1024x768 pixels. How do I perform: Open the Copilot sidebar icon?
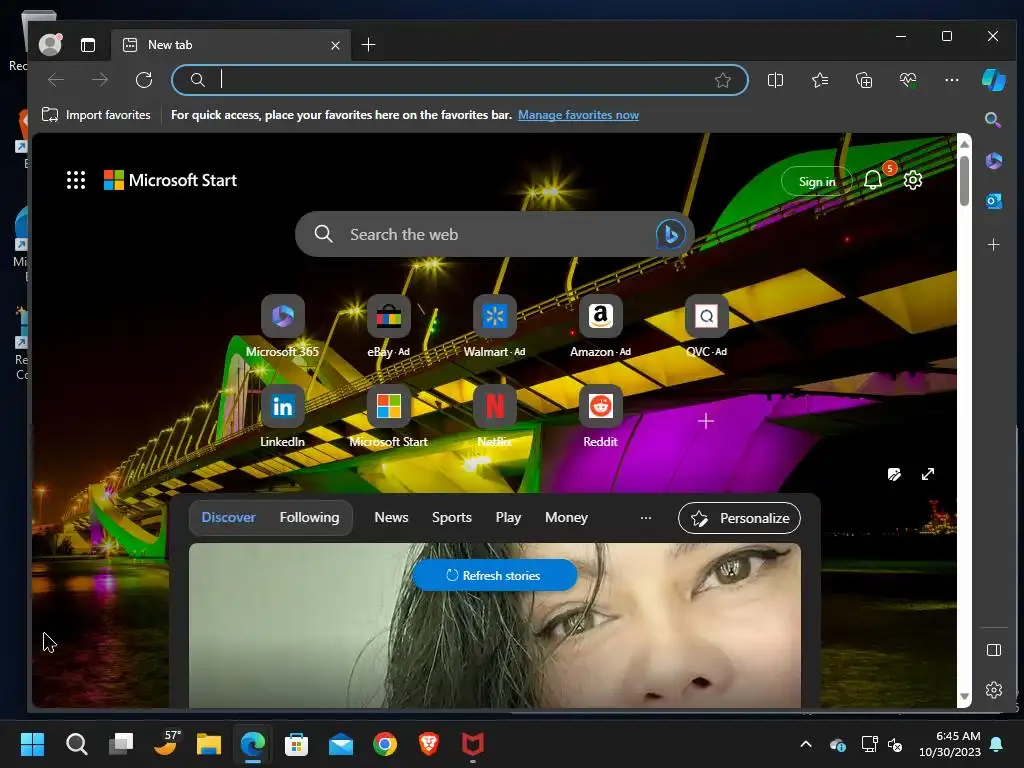click(x=993, y=80)
